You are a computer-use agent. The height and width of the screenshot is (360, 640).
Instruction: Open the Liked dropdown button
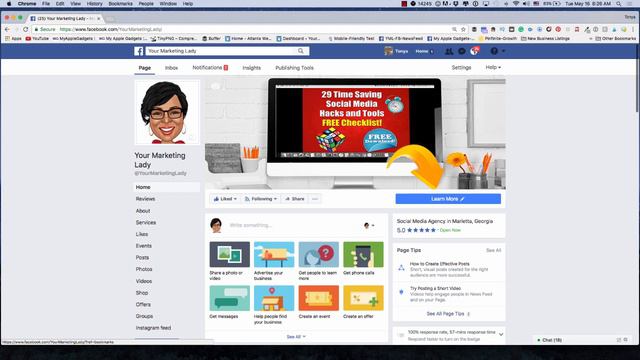click(x=225, y=199)
